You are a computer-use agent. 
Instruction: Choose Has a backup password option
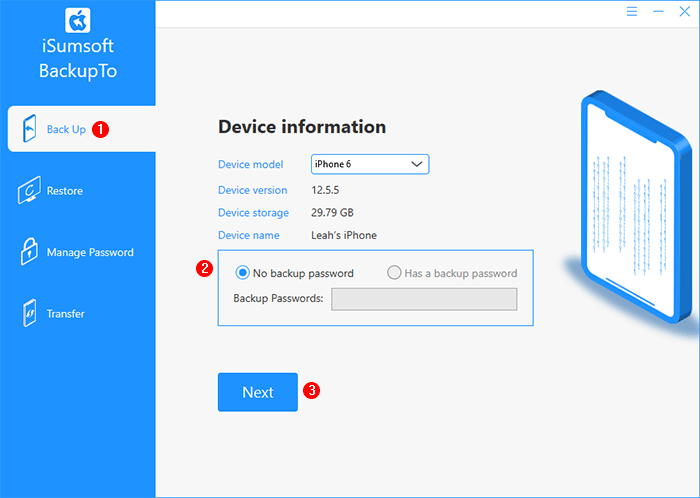[x=452, y=273]
